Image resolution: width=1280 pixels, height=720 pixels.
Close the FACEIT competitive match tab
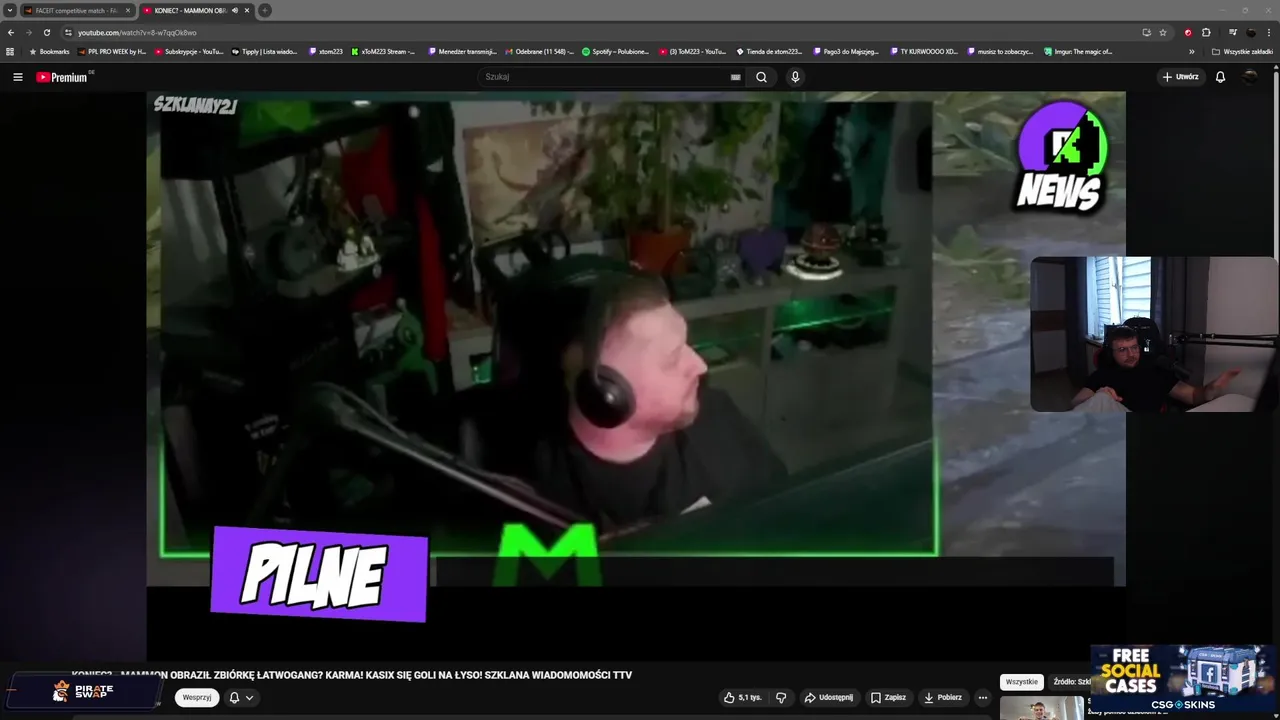pos(127,10)
